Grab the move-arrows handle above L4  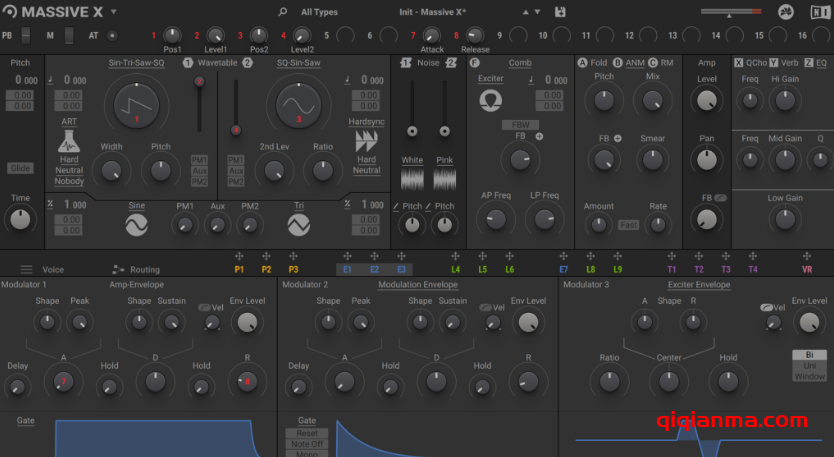455,256
